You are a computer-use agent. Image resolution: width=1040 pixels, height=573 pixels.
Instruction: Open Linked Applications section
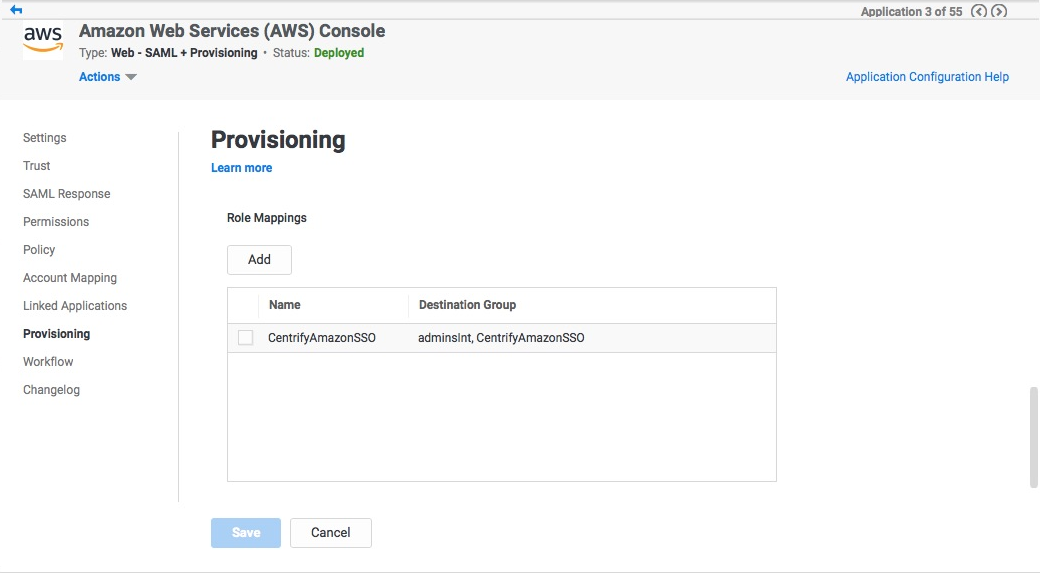tap(75, 306)
